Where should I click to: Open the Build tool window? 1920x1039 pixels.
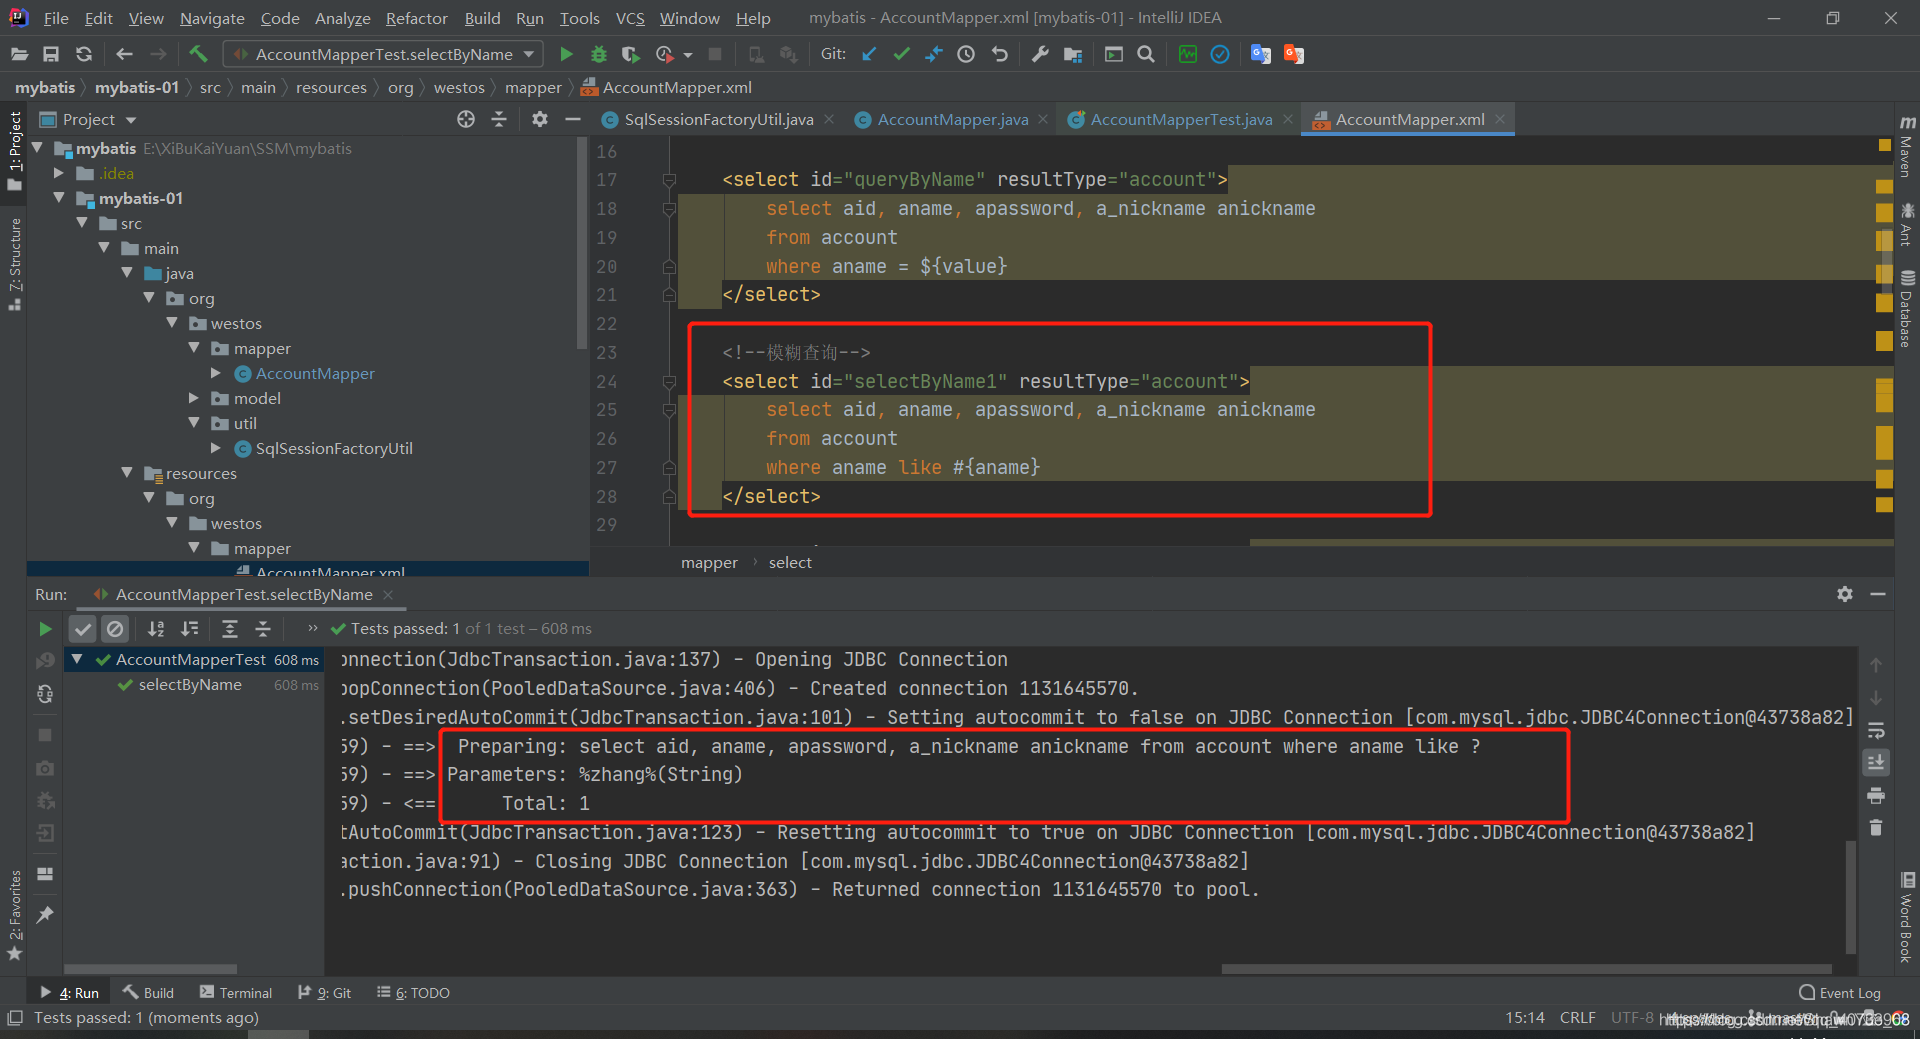coord(149,993)
